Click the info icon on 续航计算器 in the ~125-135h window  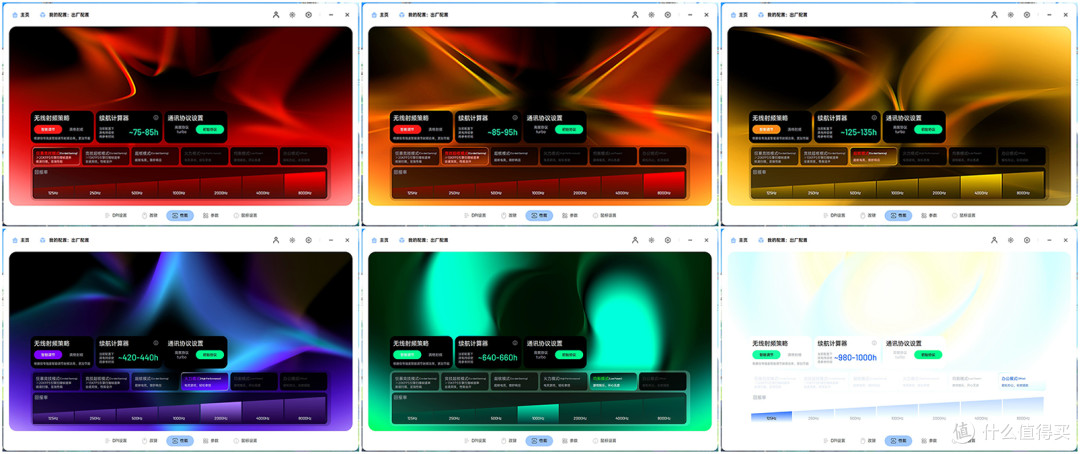874,118
